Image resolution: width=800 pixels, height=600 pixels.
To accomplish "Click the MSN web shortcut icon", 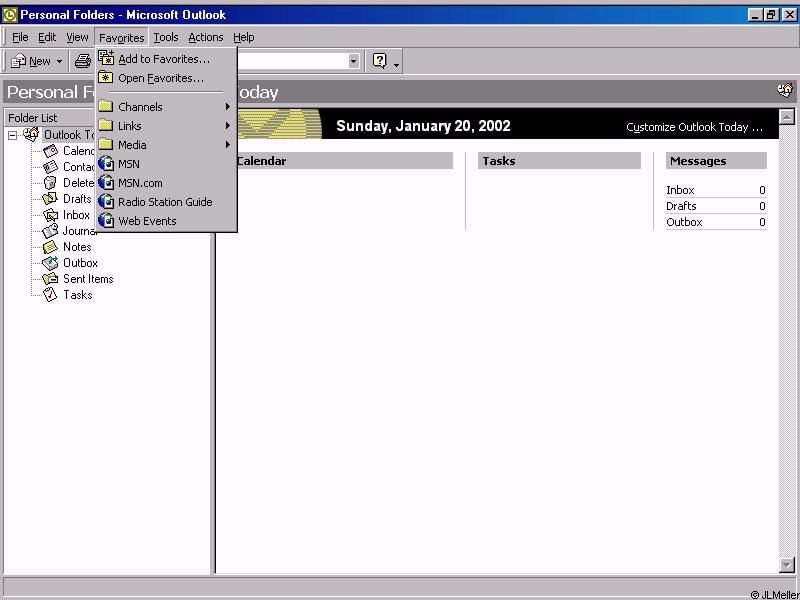I will pyautogui.click(x=106, y=164).
